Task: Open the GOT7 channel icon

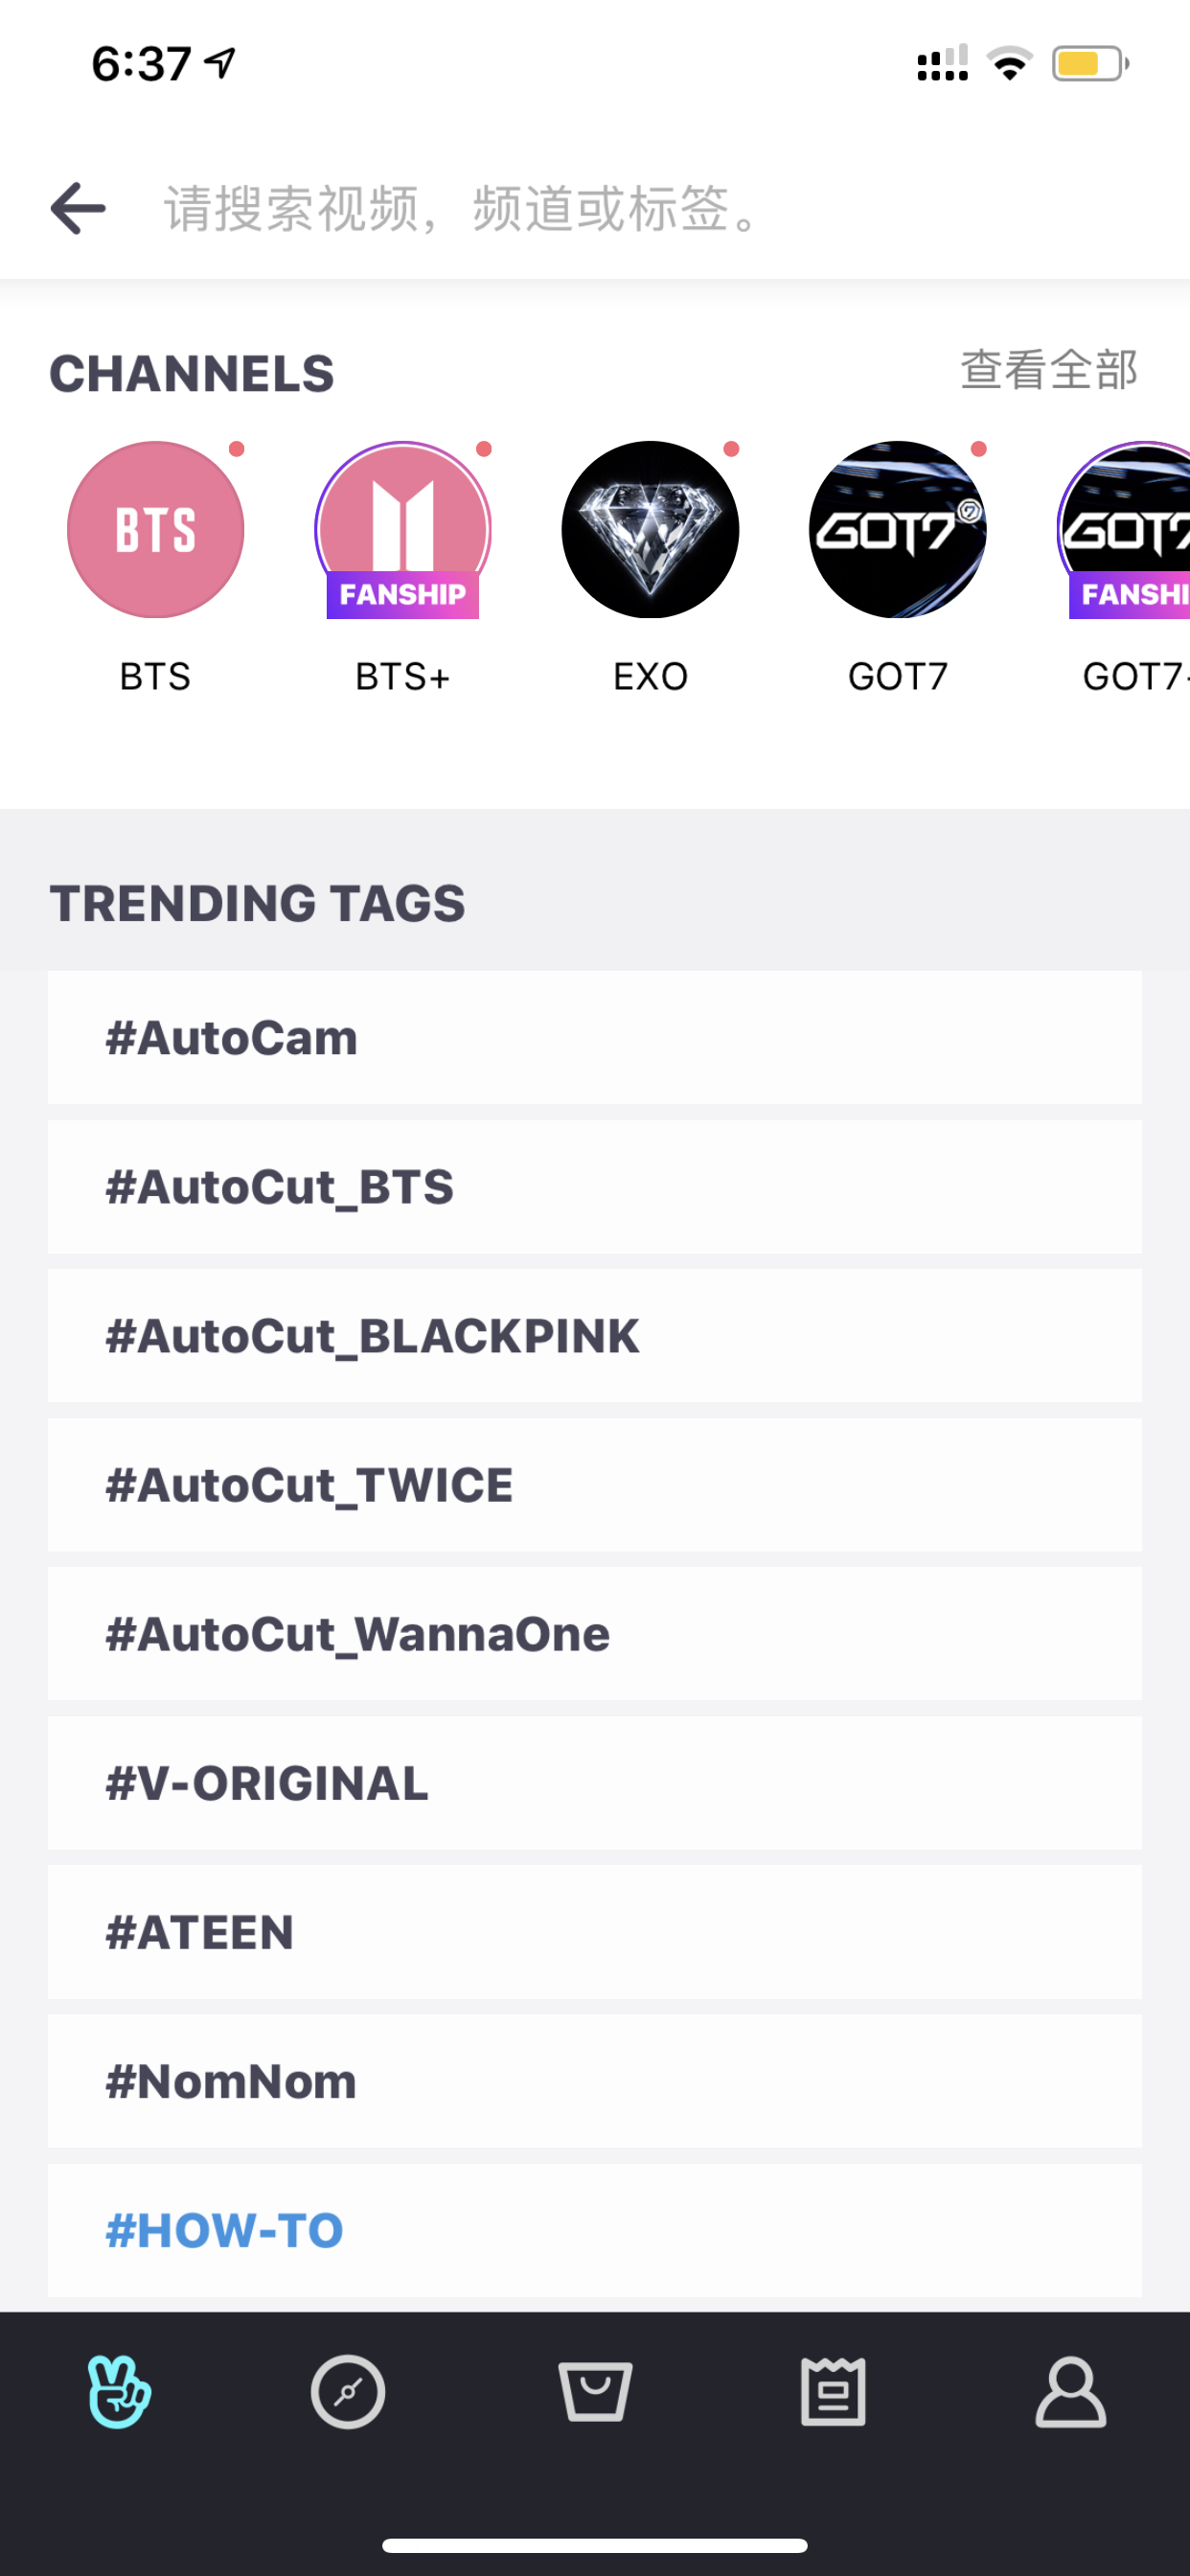Action: pos(898,530)
